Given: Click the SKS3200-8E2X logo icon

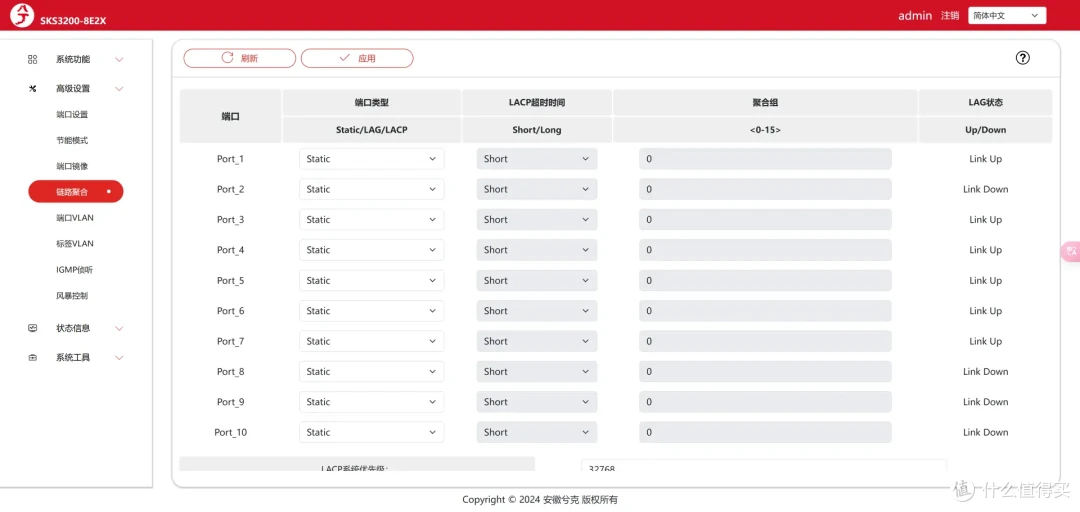Looking at the screenshot, I should (20, 14).
